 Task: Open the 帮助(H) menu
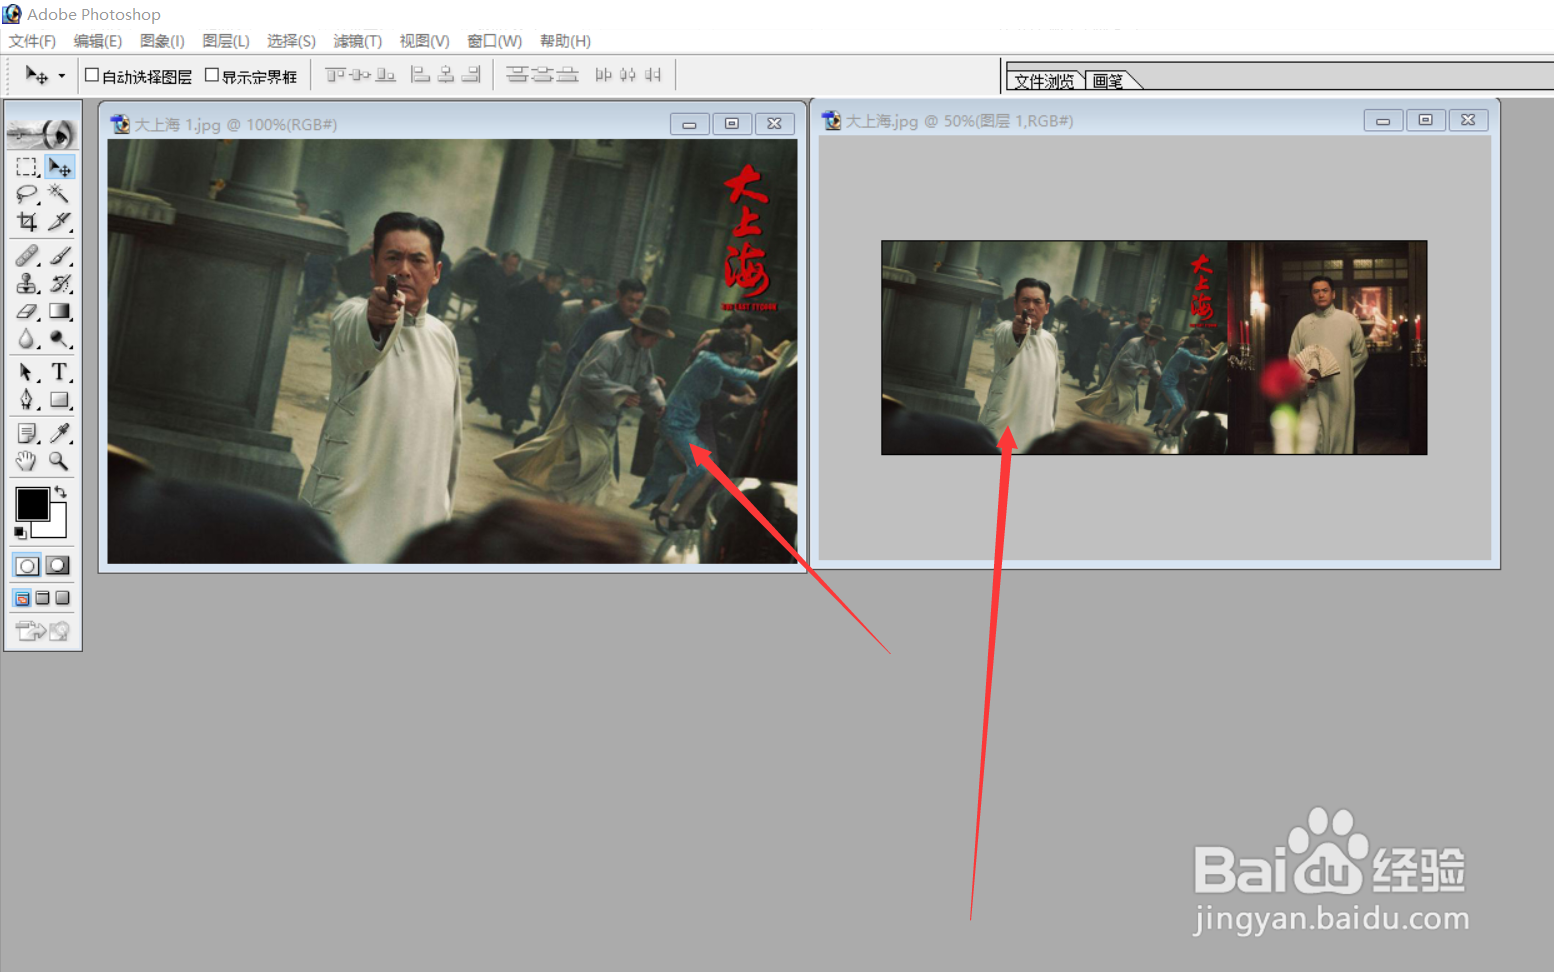point(565,41)
